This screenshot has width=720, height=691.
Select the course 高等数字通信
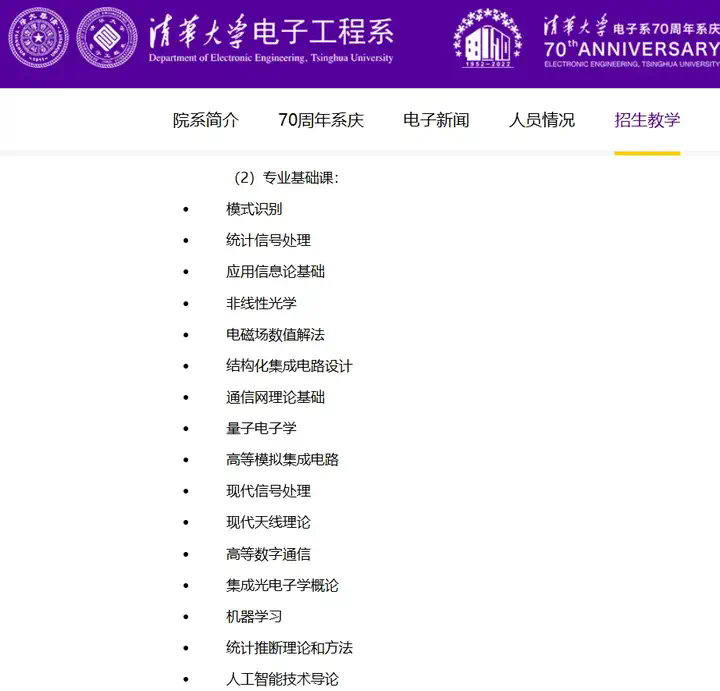coord(268,554)
